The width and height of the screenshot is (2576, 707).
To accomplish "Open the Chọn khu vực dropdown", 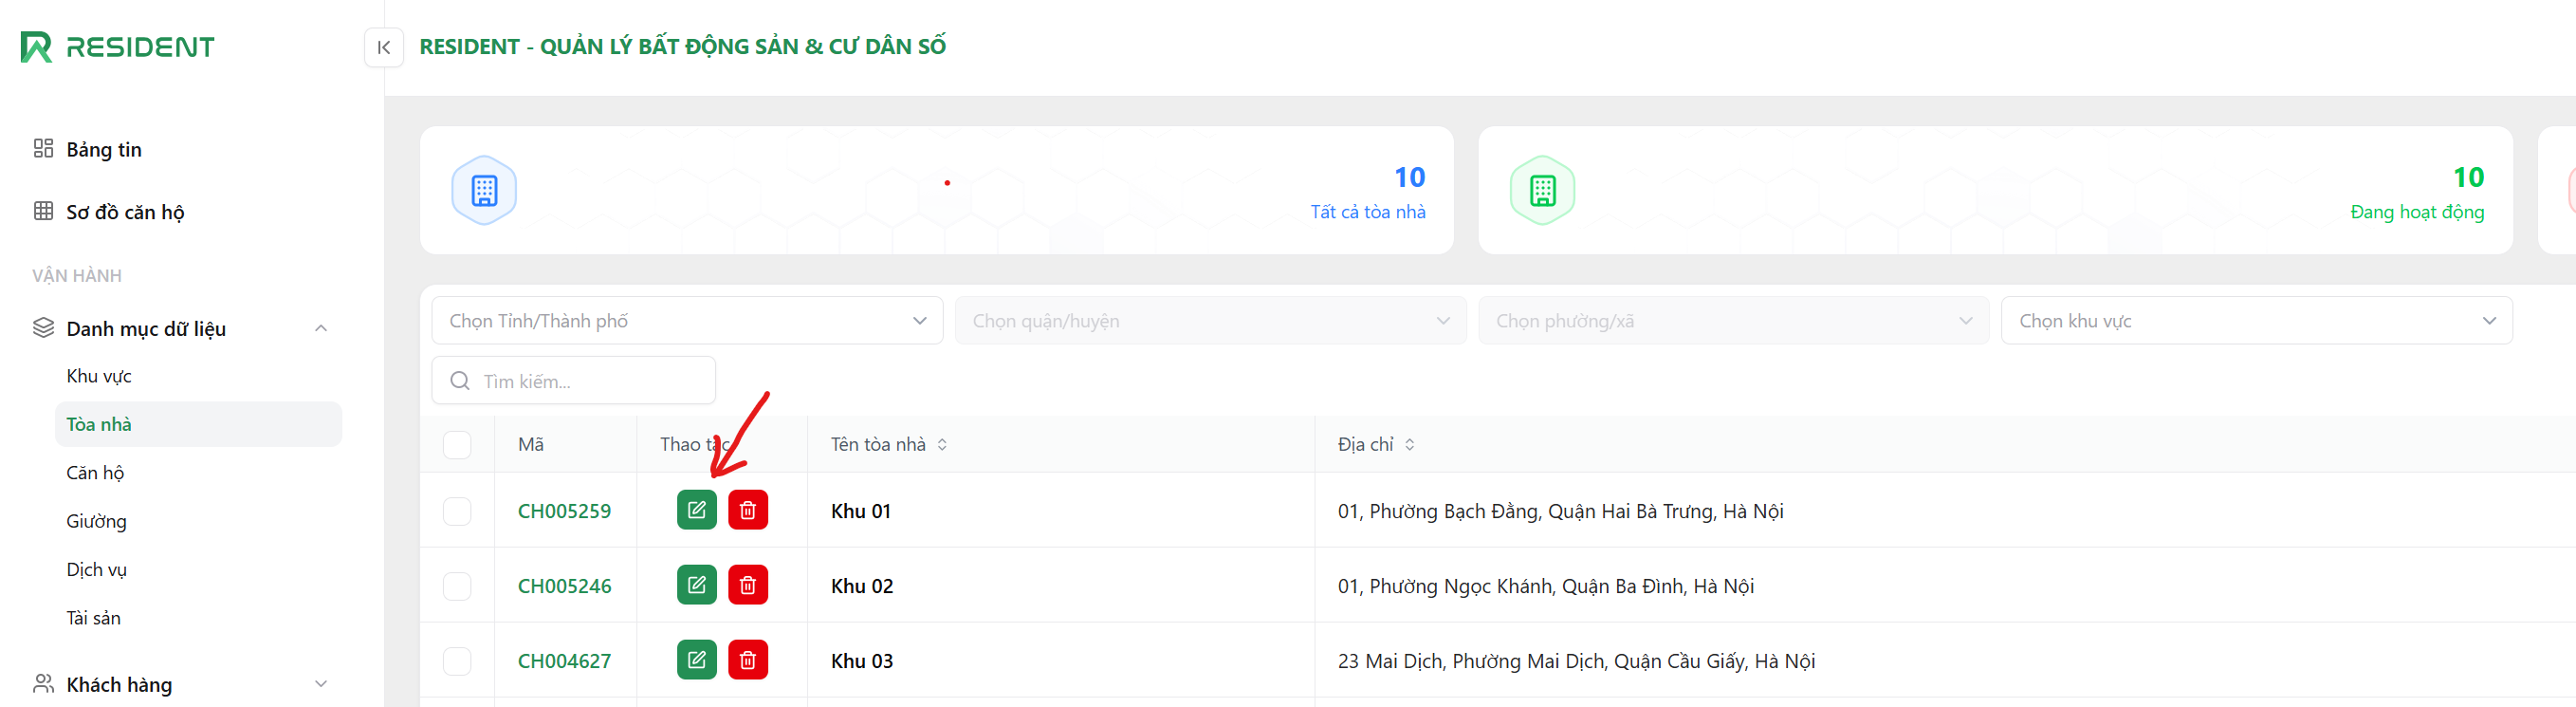I will 2255,321.
